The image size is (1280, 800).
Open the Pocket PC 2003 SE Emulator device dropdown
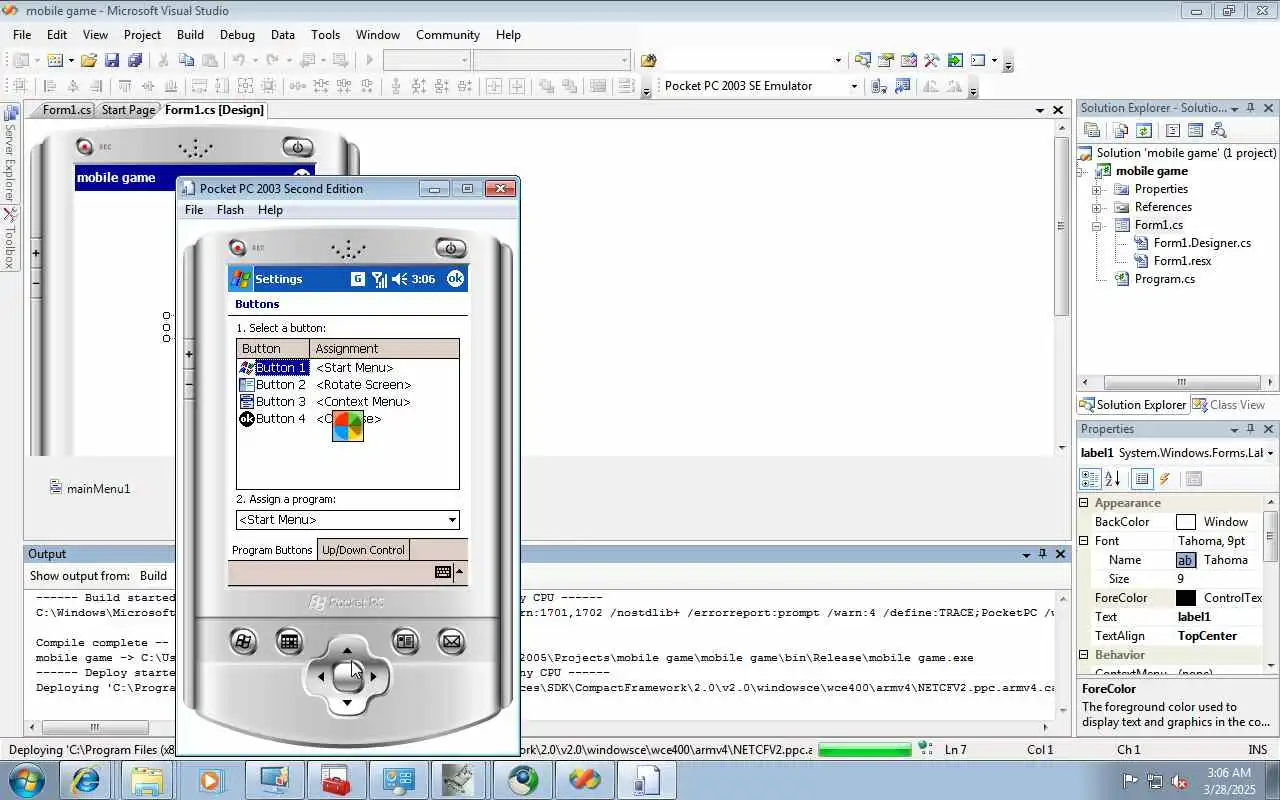tap(853, 86)
